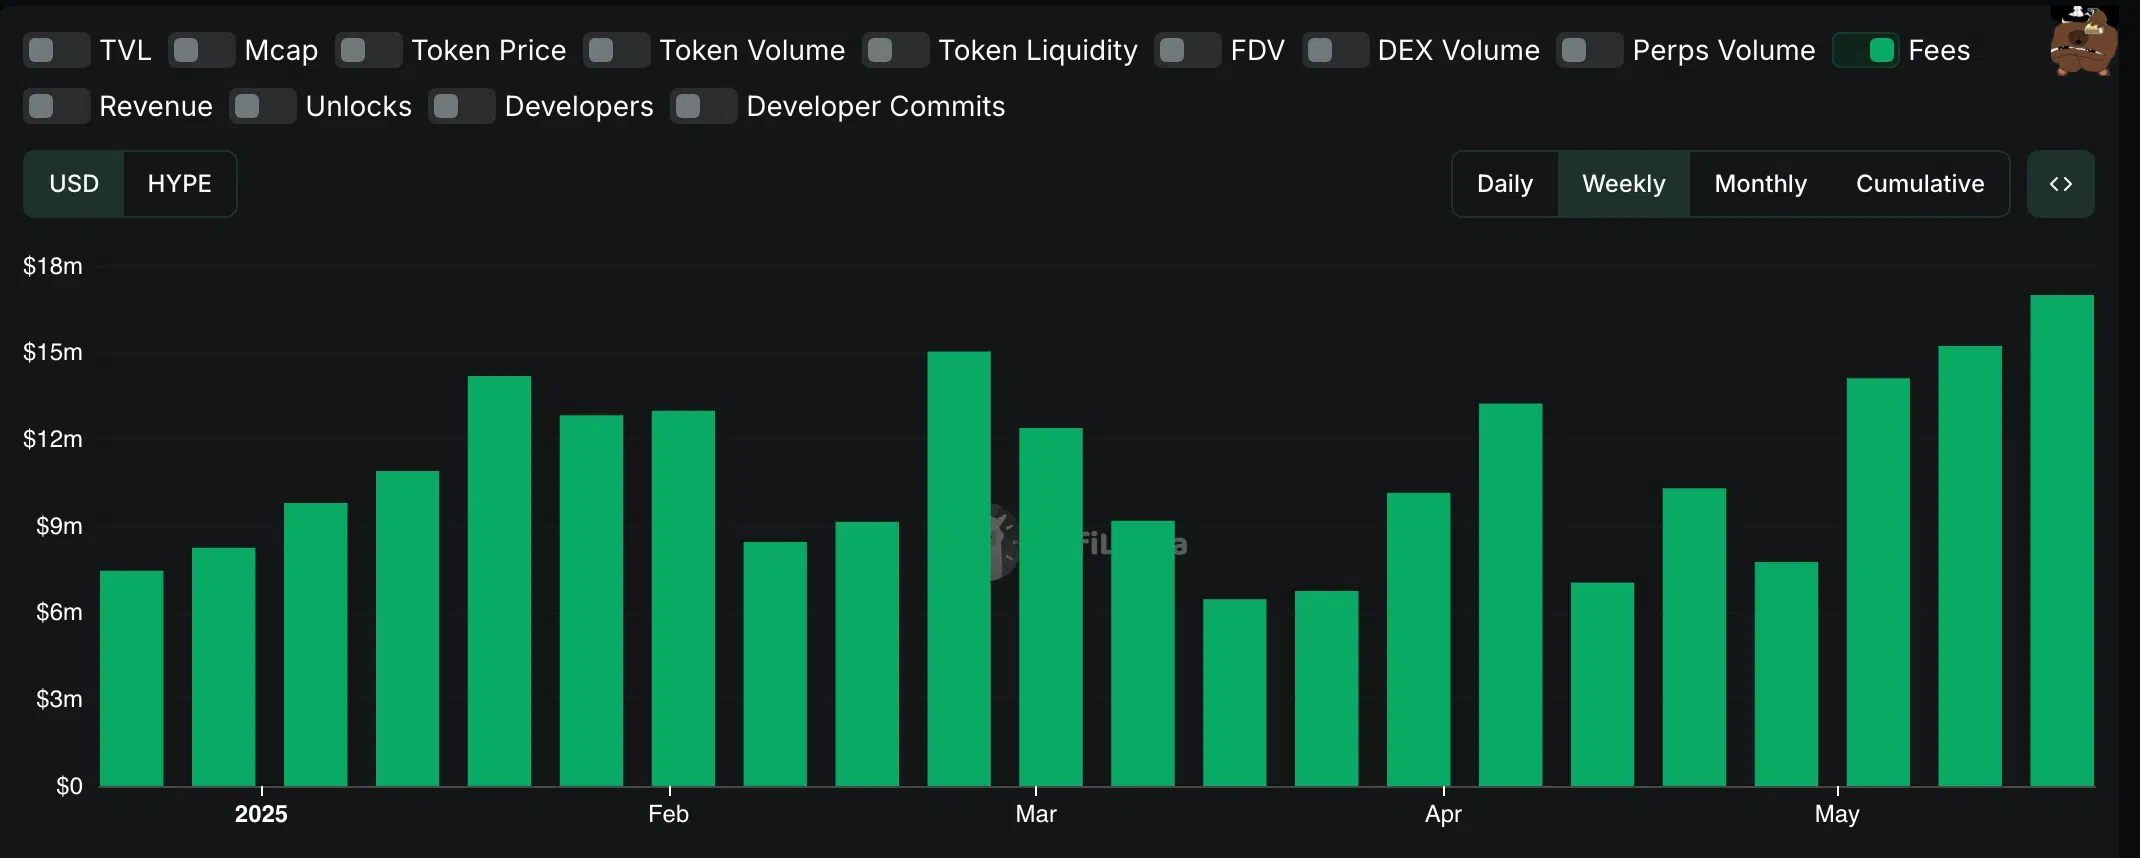
Task: Click the cartoon mascot avatar icon
Action: [2083, 41]
